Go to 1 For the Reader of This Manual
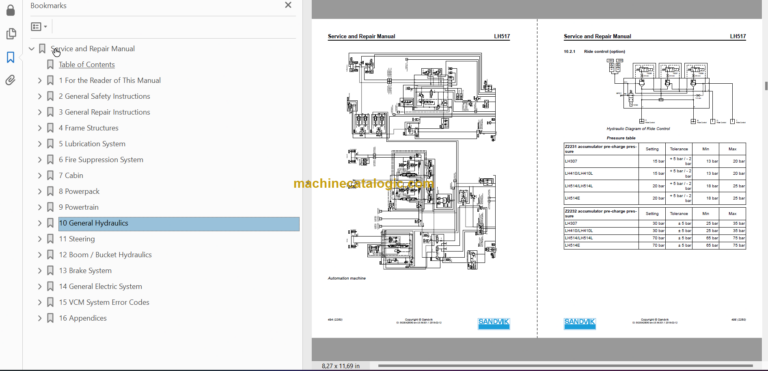Image resolution: width=768 pixels, height=371 pixels. [110, 80]
